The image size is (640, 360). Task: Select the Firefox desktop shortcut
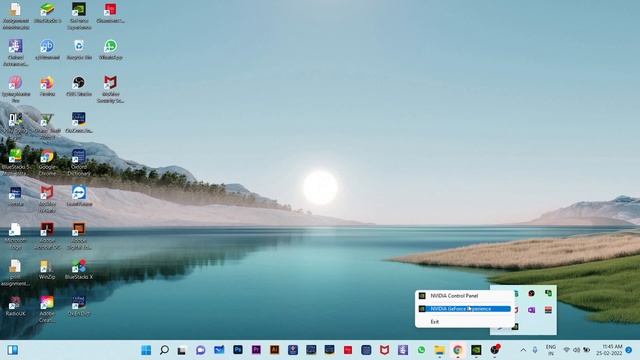(47, 86)
